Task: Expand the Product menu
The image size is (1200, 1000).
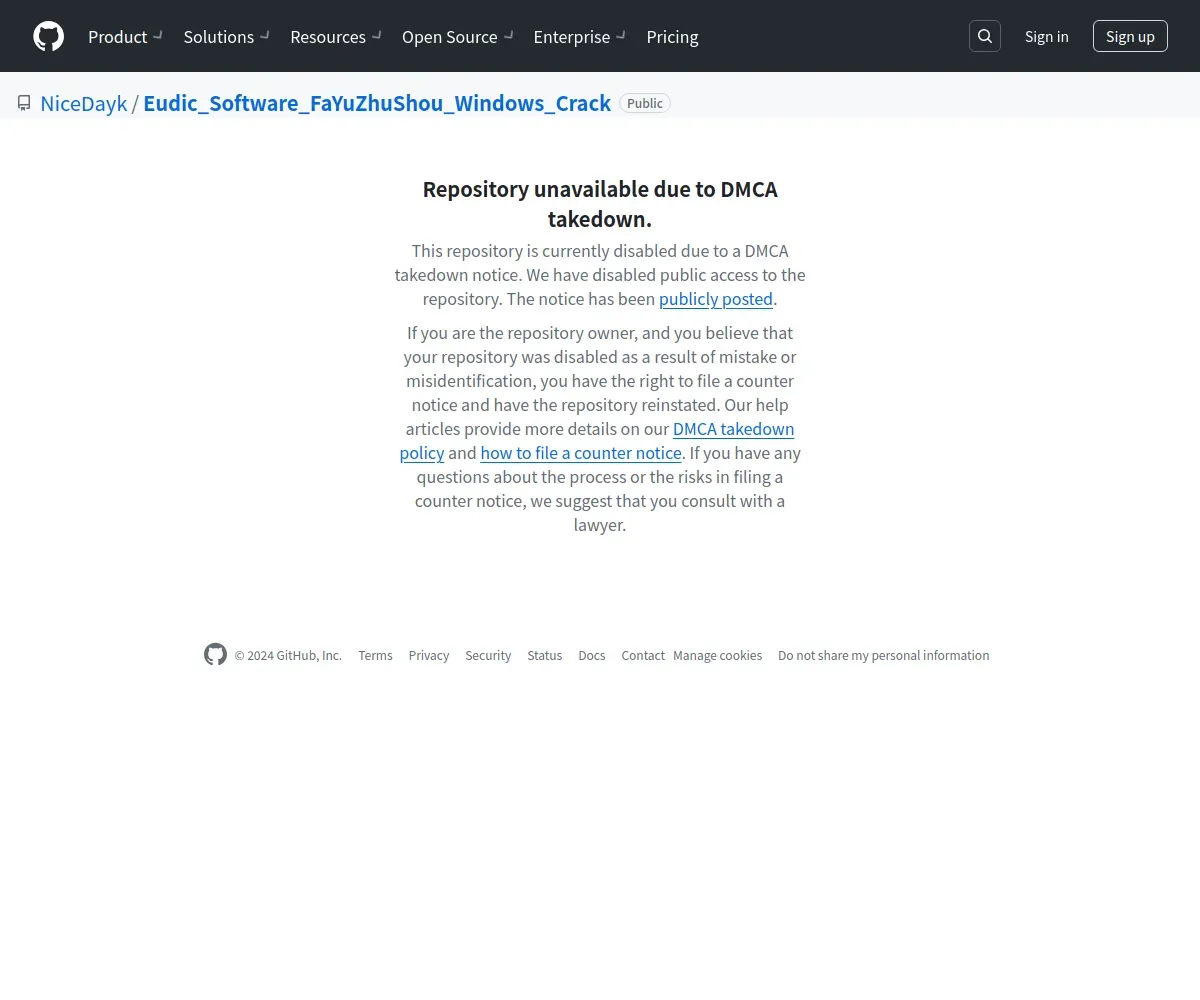Action: 125,36
